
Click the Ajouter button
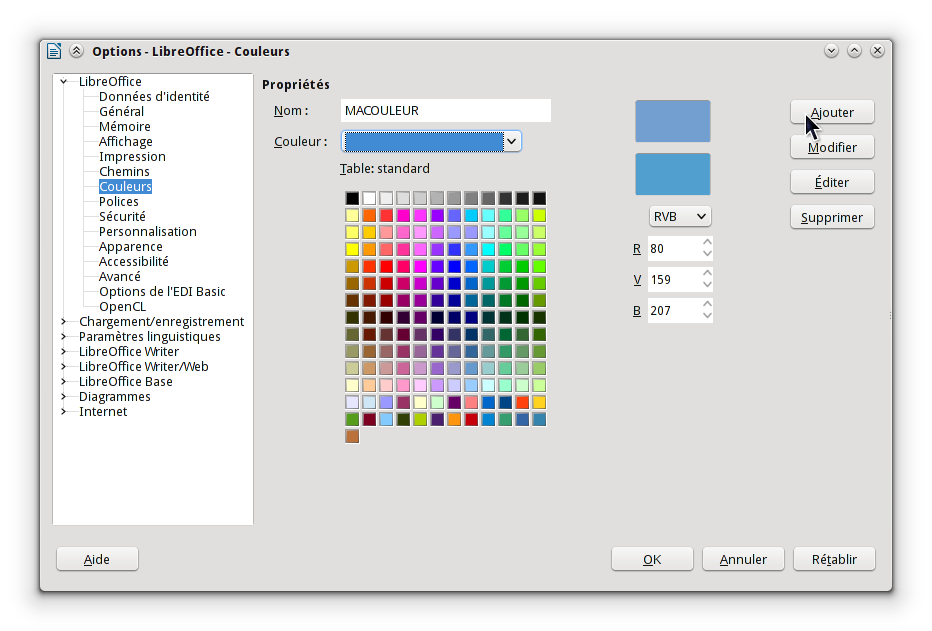coord(832,112)
